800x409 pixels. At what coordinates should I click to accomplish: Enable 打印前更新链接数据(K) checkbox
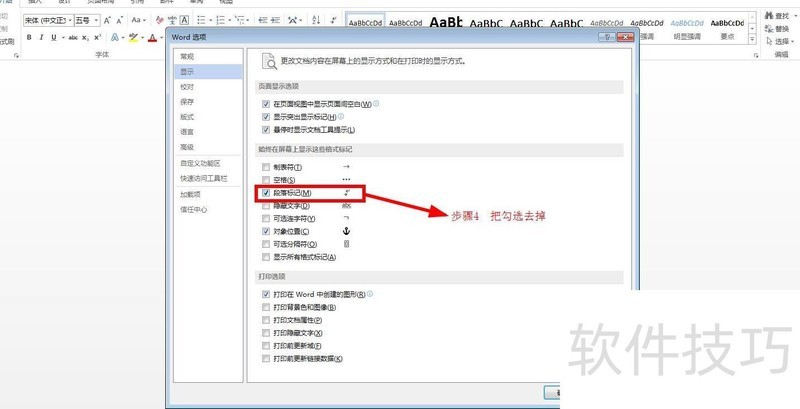265,359
